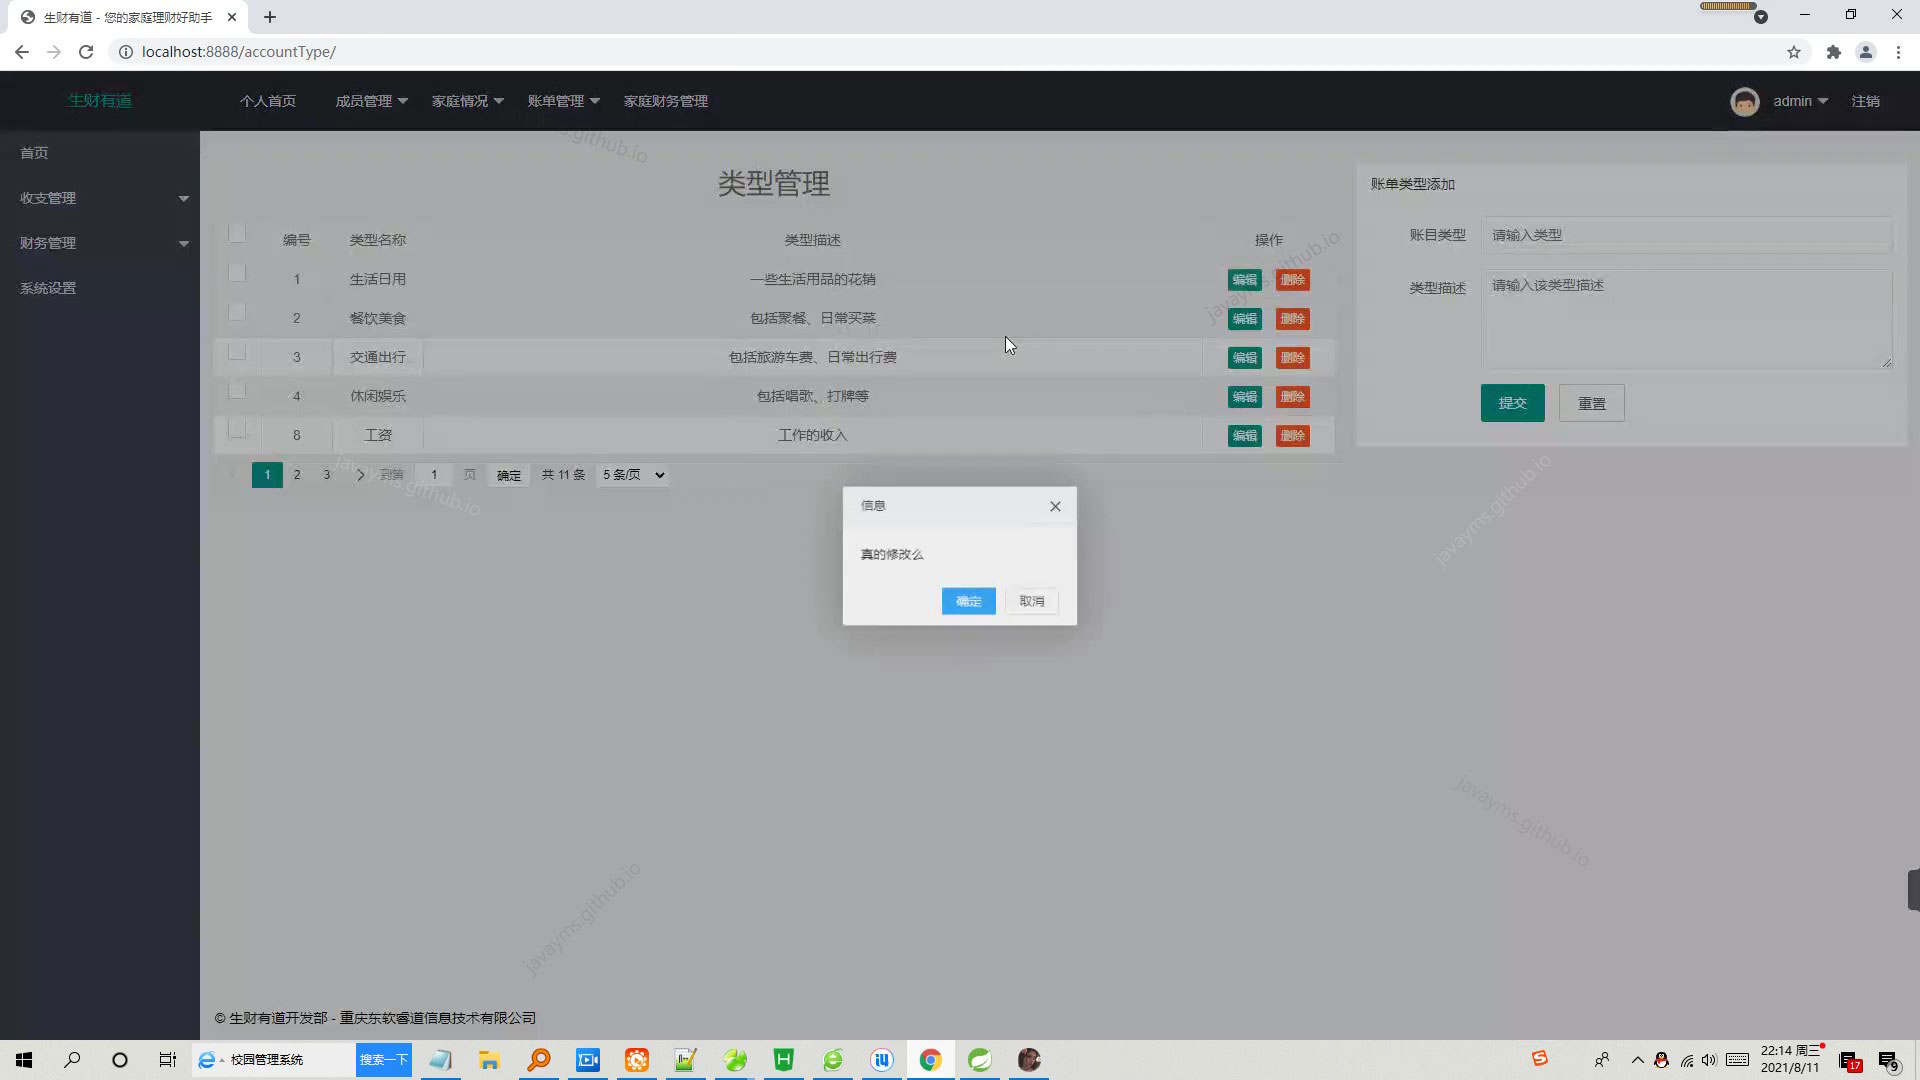The height and width of the screenshot is (1080, 1920).
Task: Bookmark this page with the star icon
Action: pyautogui.click(x=1794, y=52)
